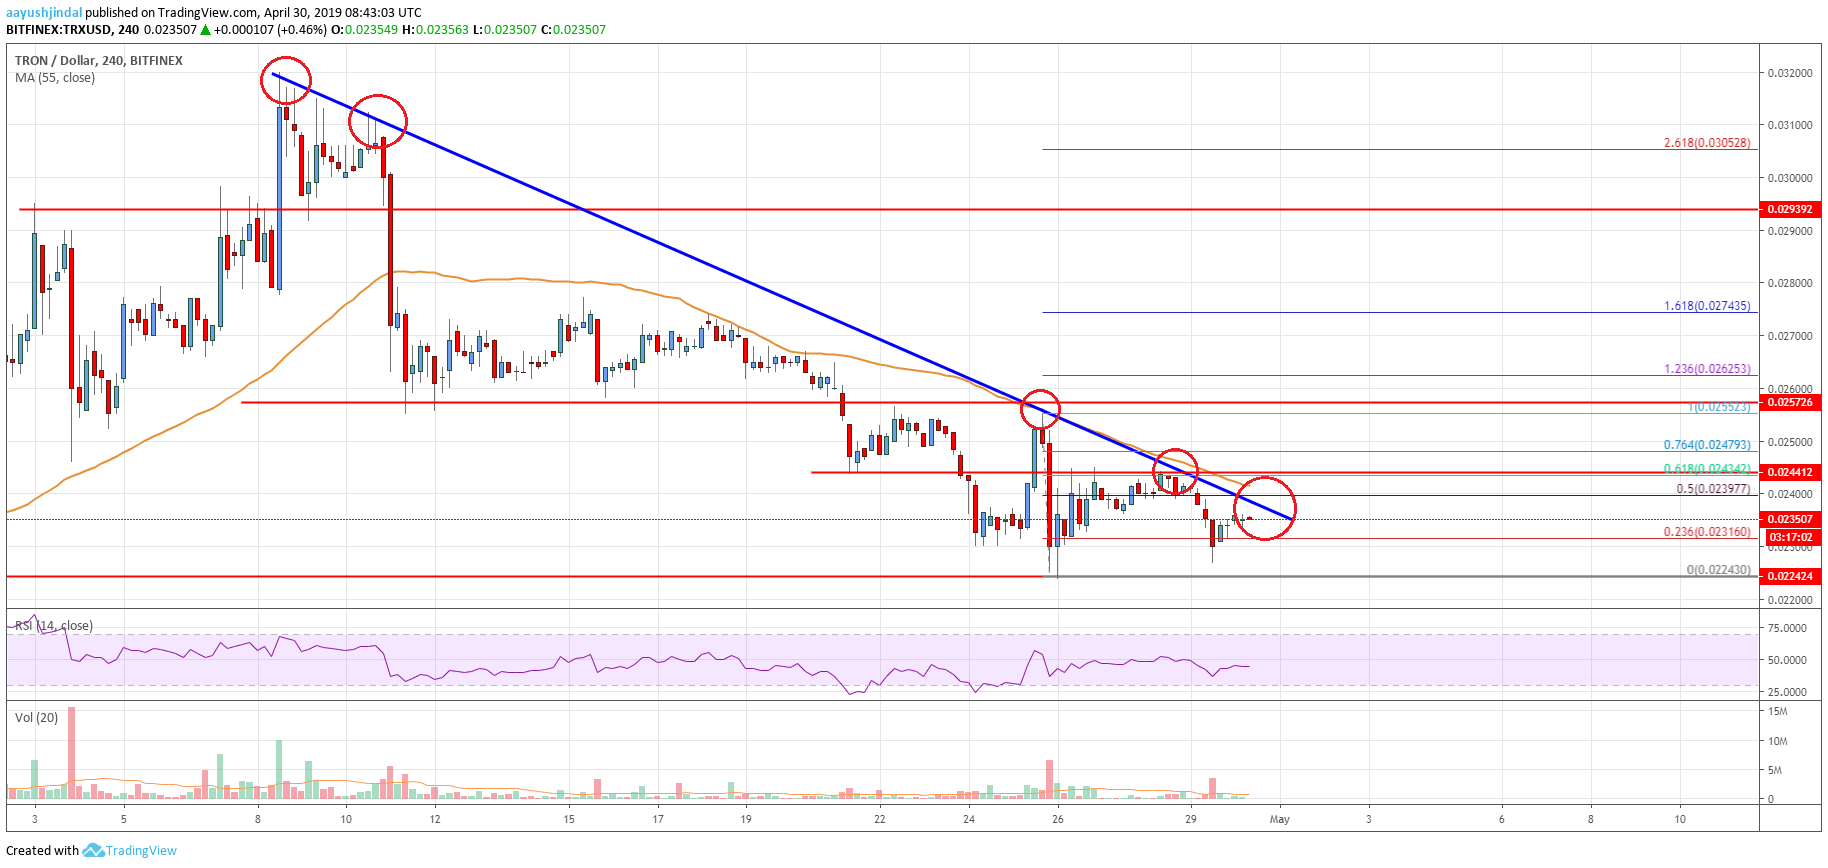Click the aayushjindal author name

click(43, 13)
